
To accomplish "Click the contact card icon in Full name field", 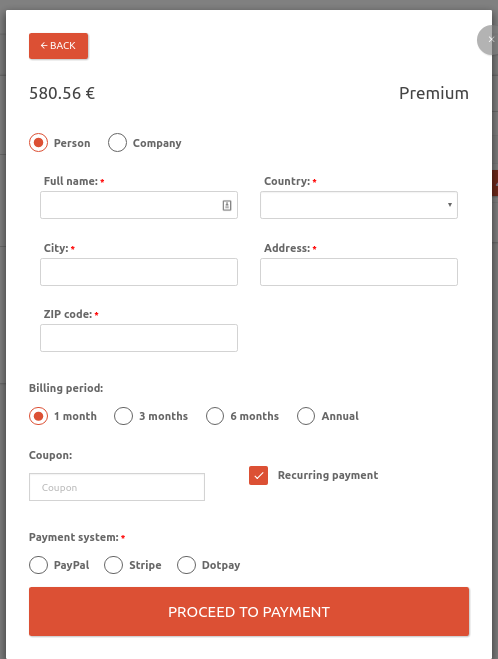I will [227, 206].
